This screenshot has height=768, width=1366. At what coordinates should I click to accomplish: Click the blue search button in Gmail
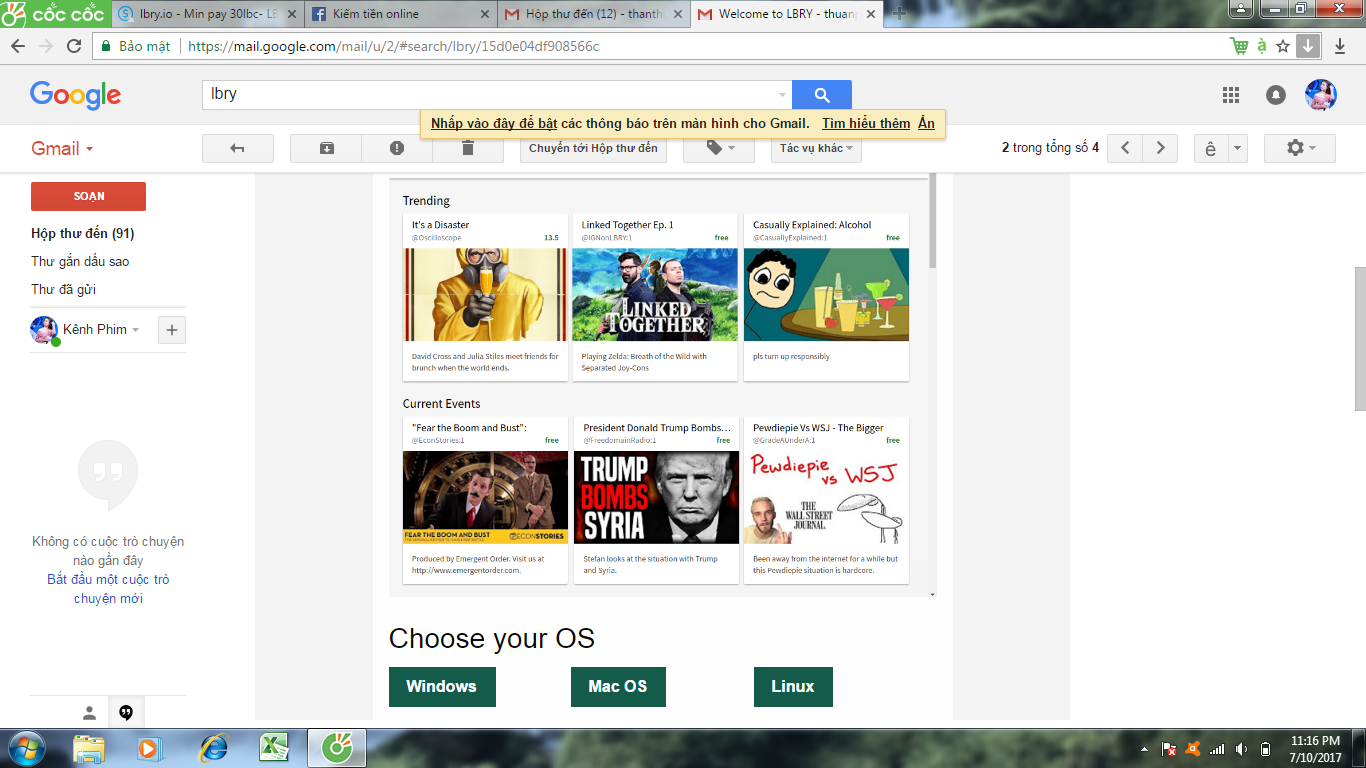pyautogui.click(x=822, y=95)
